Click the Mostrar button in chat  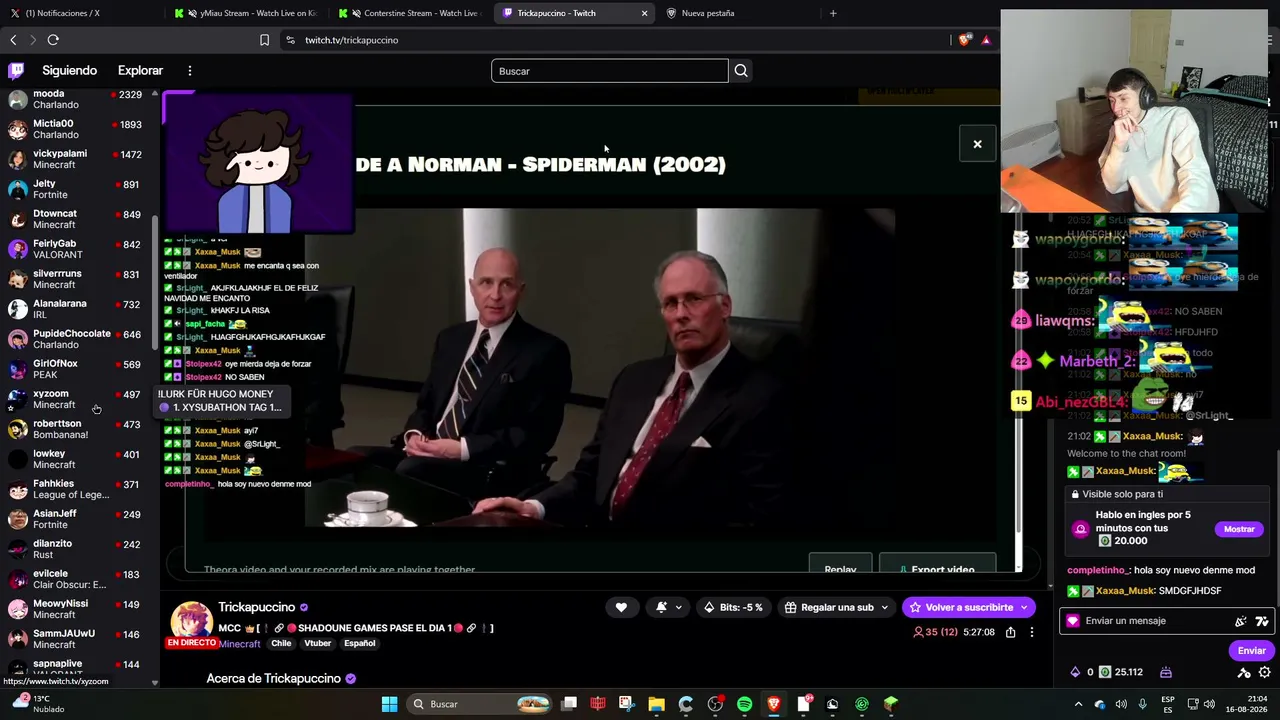click(x=1239, y=529)
